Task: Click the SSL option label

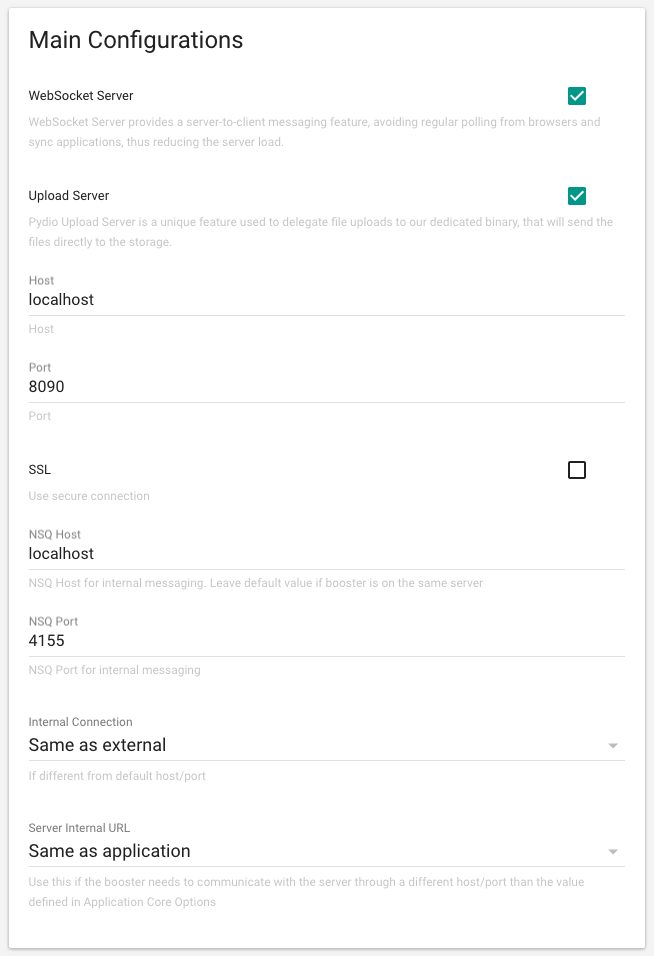Action: point(40,470)
